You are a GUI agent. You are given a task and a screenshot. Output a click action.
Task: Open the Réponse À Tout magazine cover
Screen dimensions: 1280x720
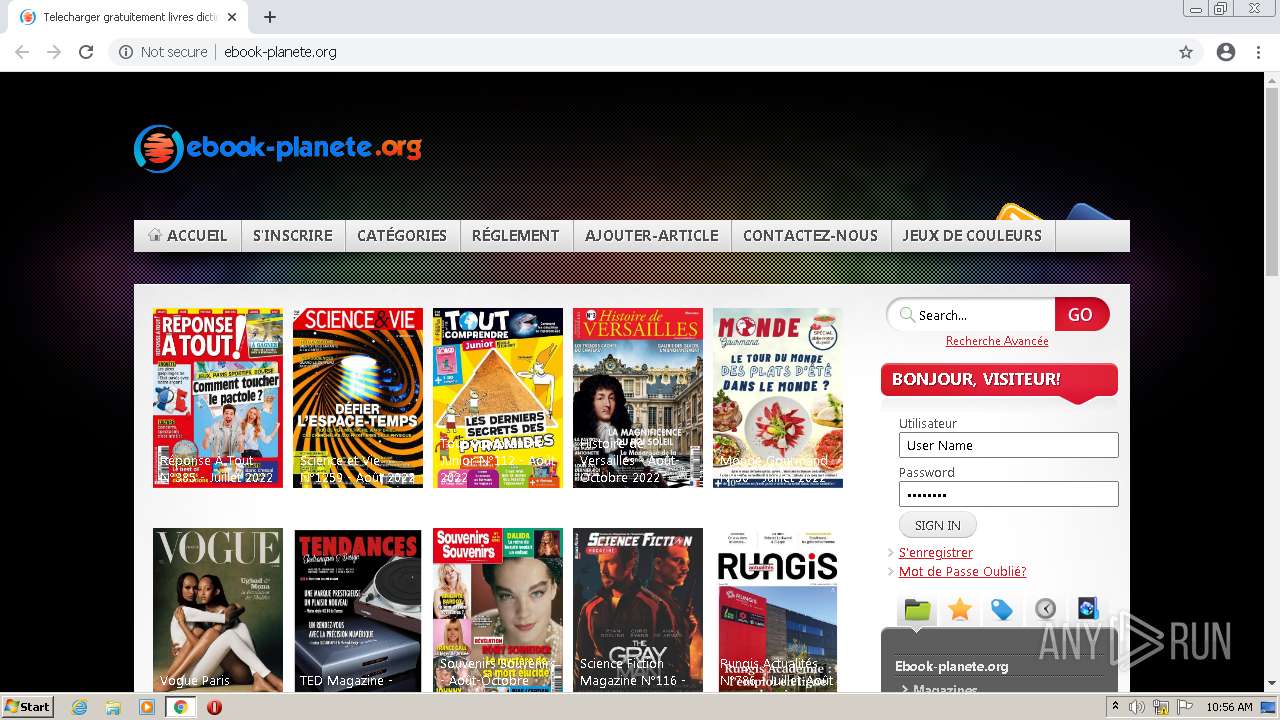[218, 398]
